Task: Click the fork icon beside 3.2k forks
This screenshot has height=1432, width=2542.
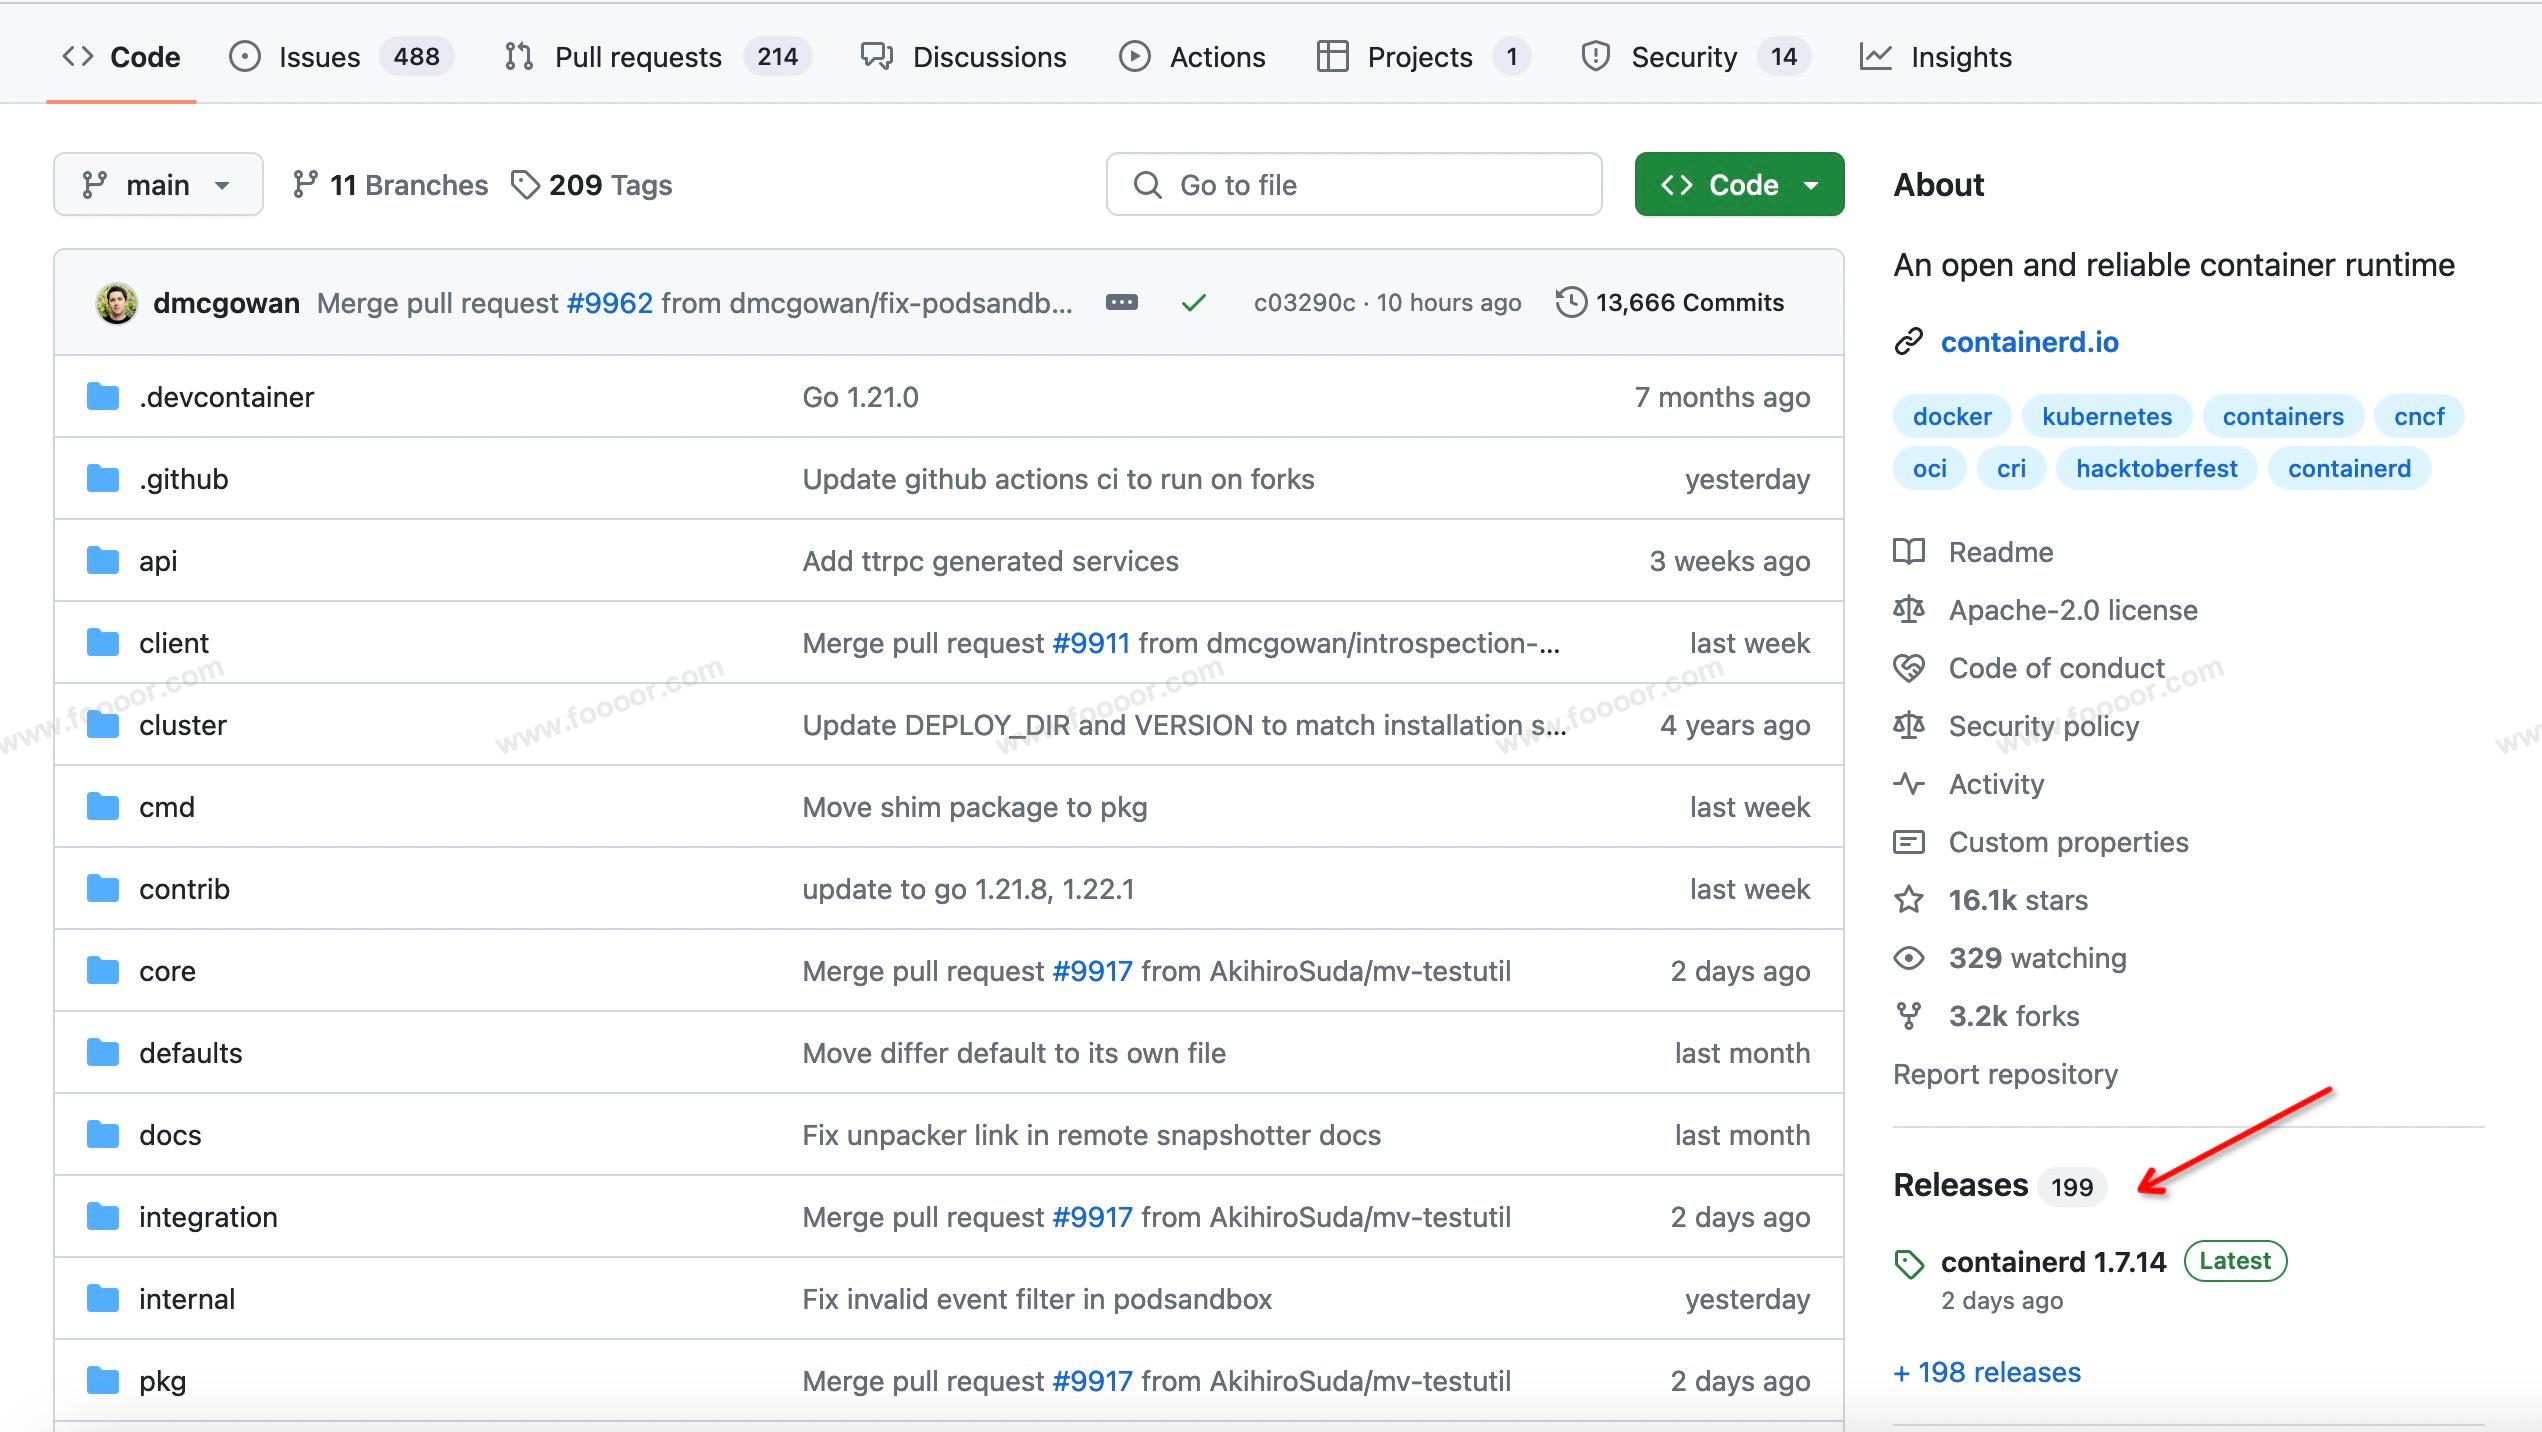Action: coord(1908,1016)
